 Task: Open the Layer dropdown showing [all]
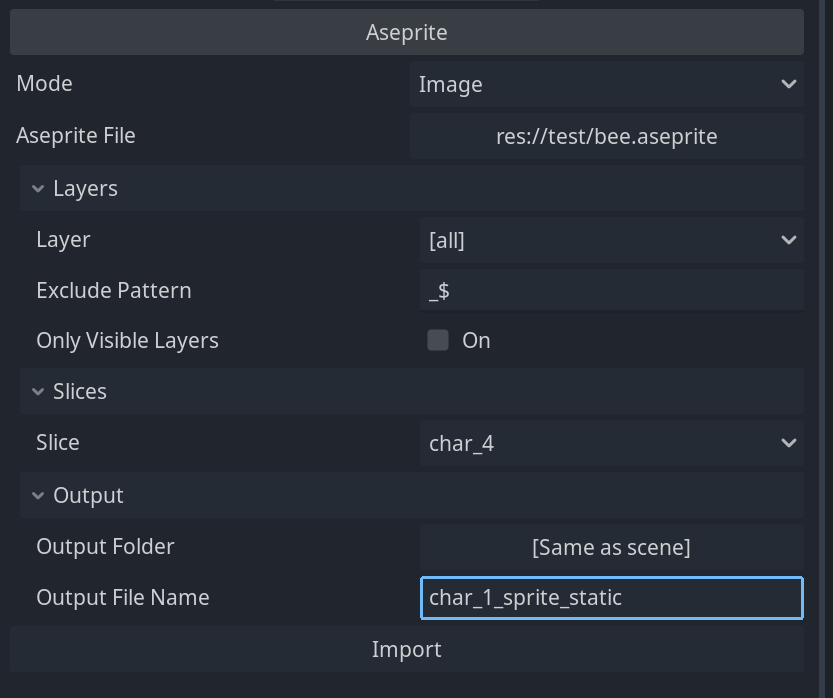coord(611,240)
